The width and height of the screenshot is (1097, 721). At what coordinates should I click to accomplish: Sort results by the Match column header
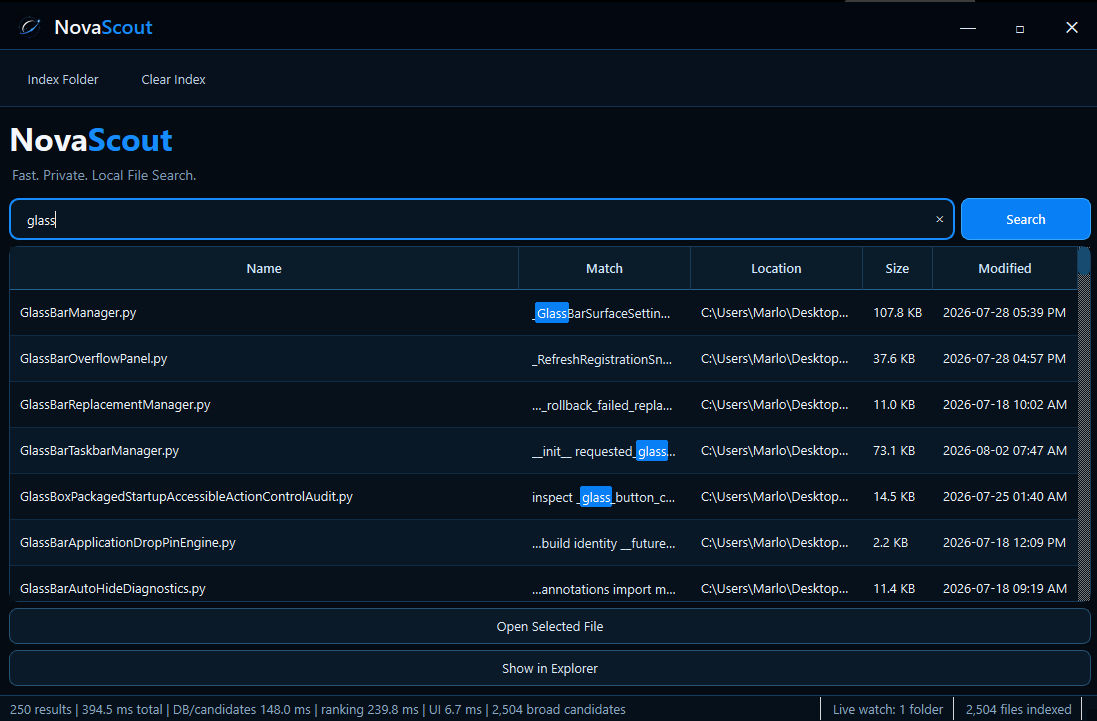[x=604, y=269]
